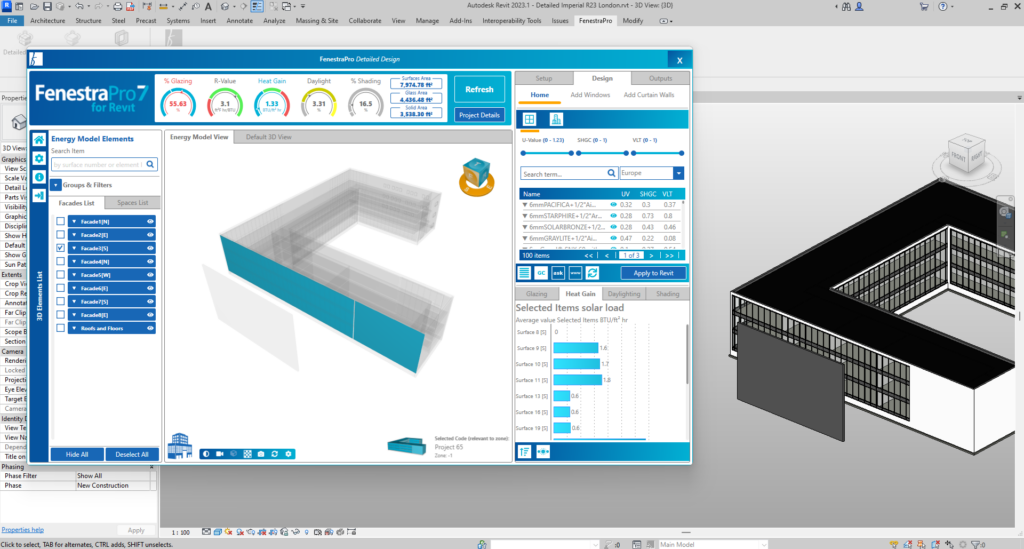
Task: Click the Refresh button
Action: [479, 89]
